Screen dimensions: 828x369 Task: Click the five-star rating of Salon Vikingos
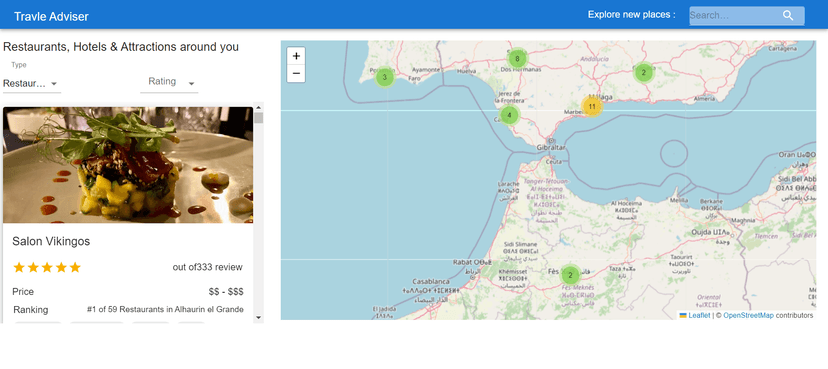click(47, 267)
